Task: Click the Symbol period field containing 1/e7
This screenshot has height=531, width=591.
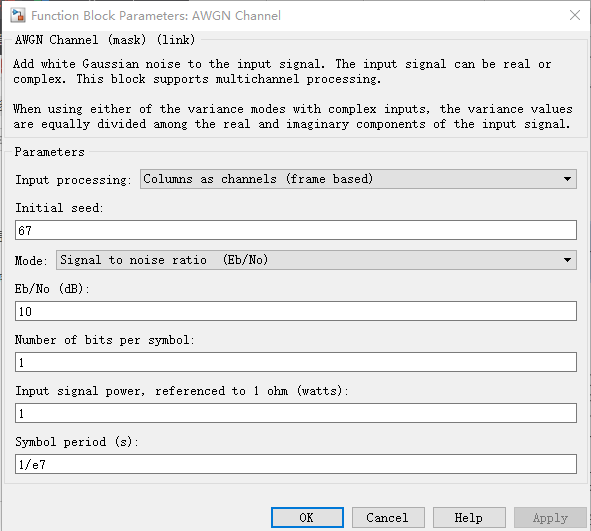Action: (296, 464)
